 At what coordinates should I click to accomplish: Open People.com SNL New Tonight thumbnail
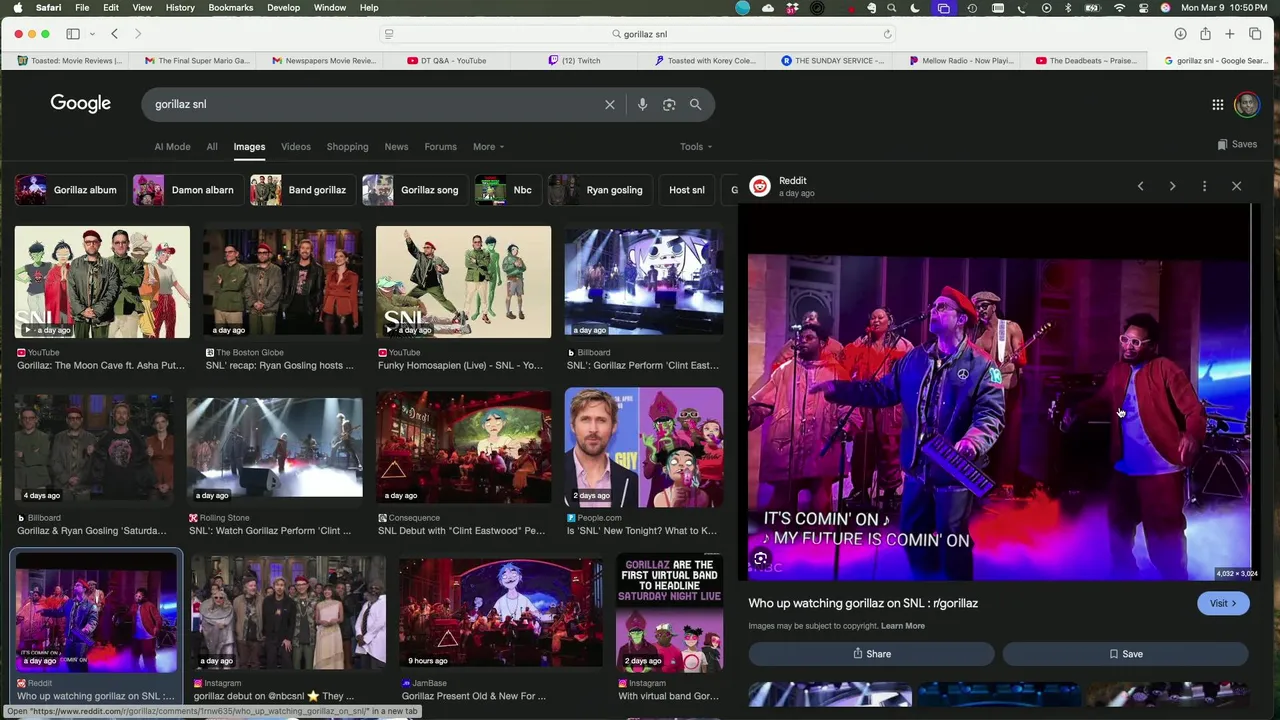point(644,447)
